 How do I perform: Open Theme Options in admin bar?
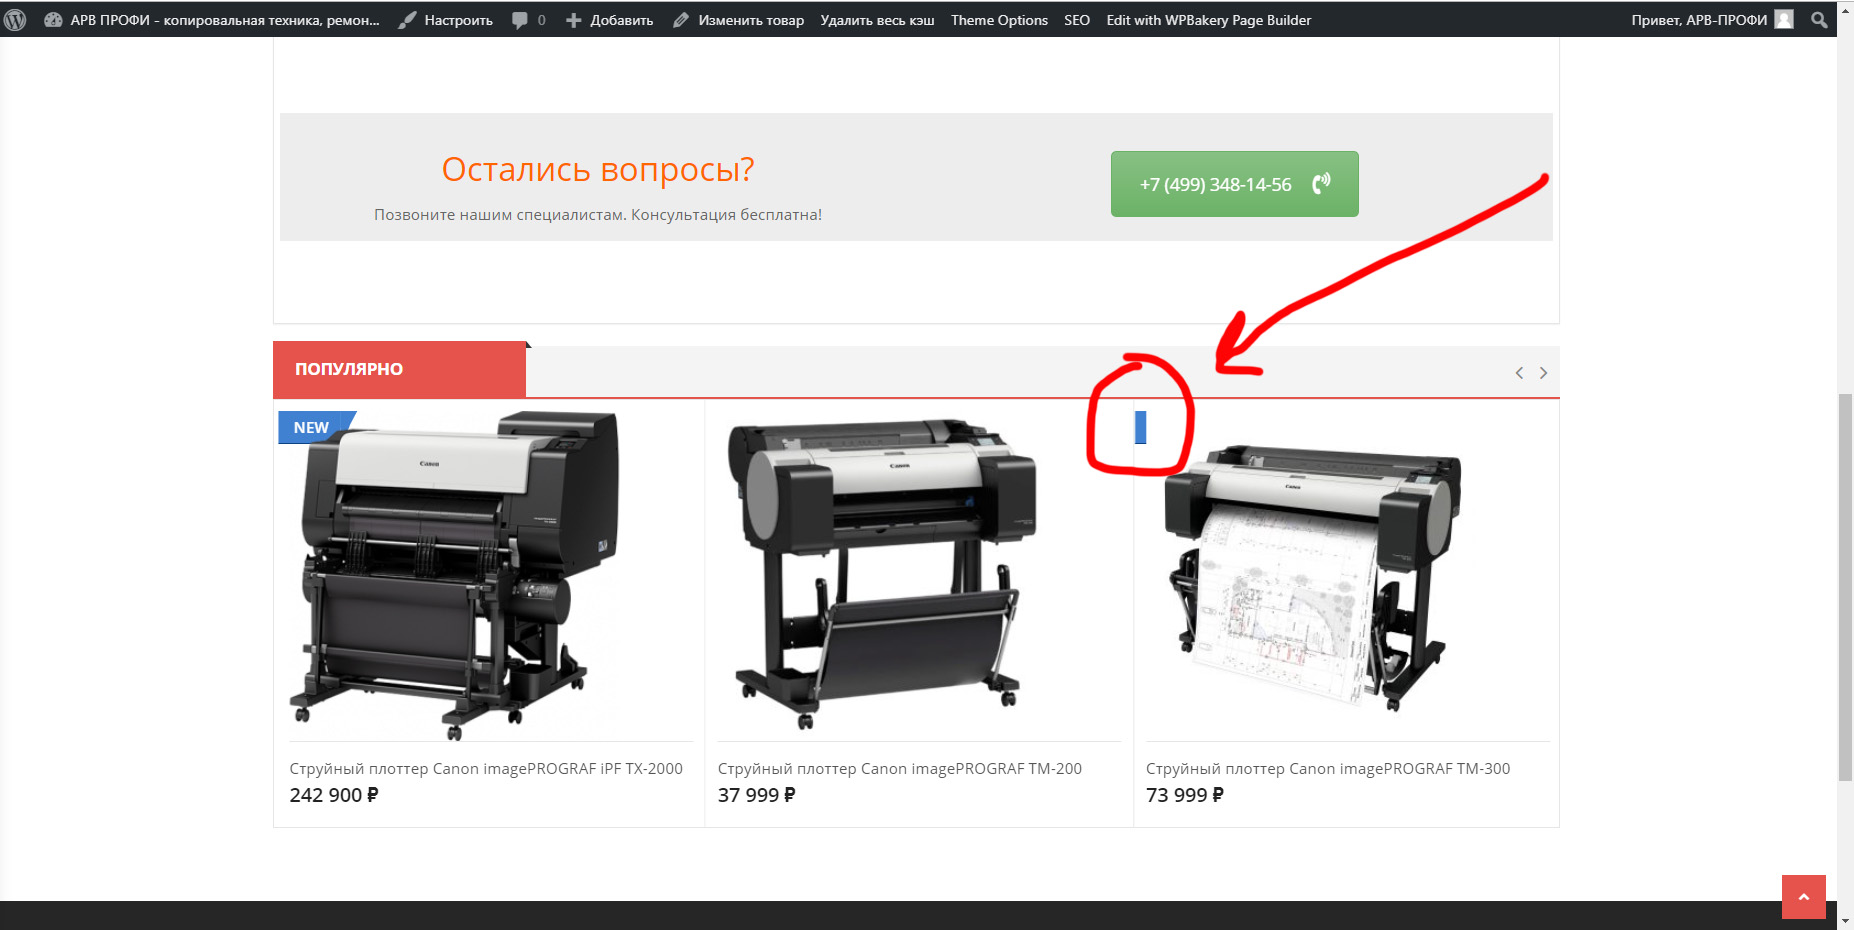[999, 20]
